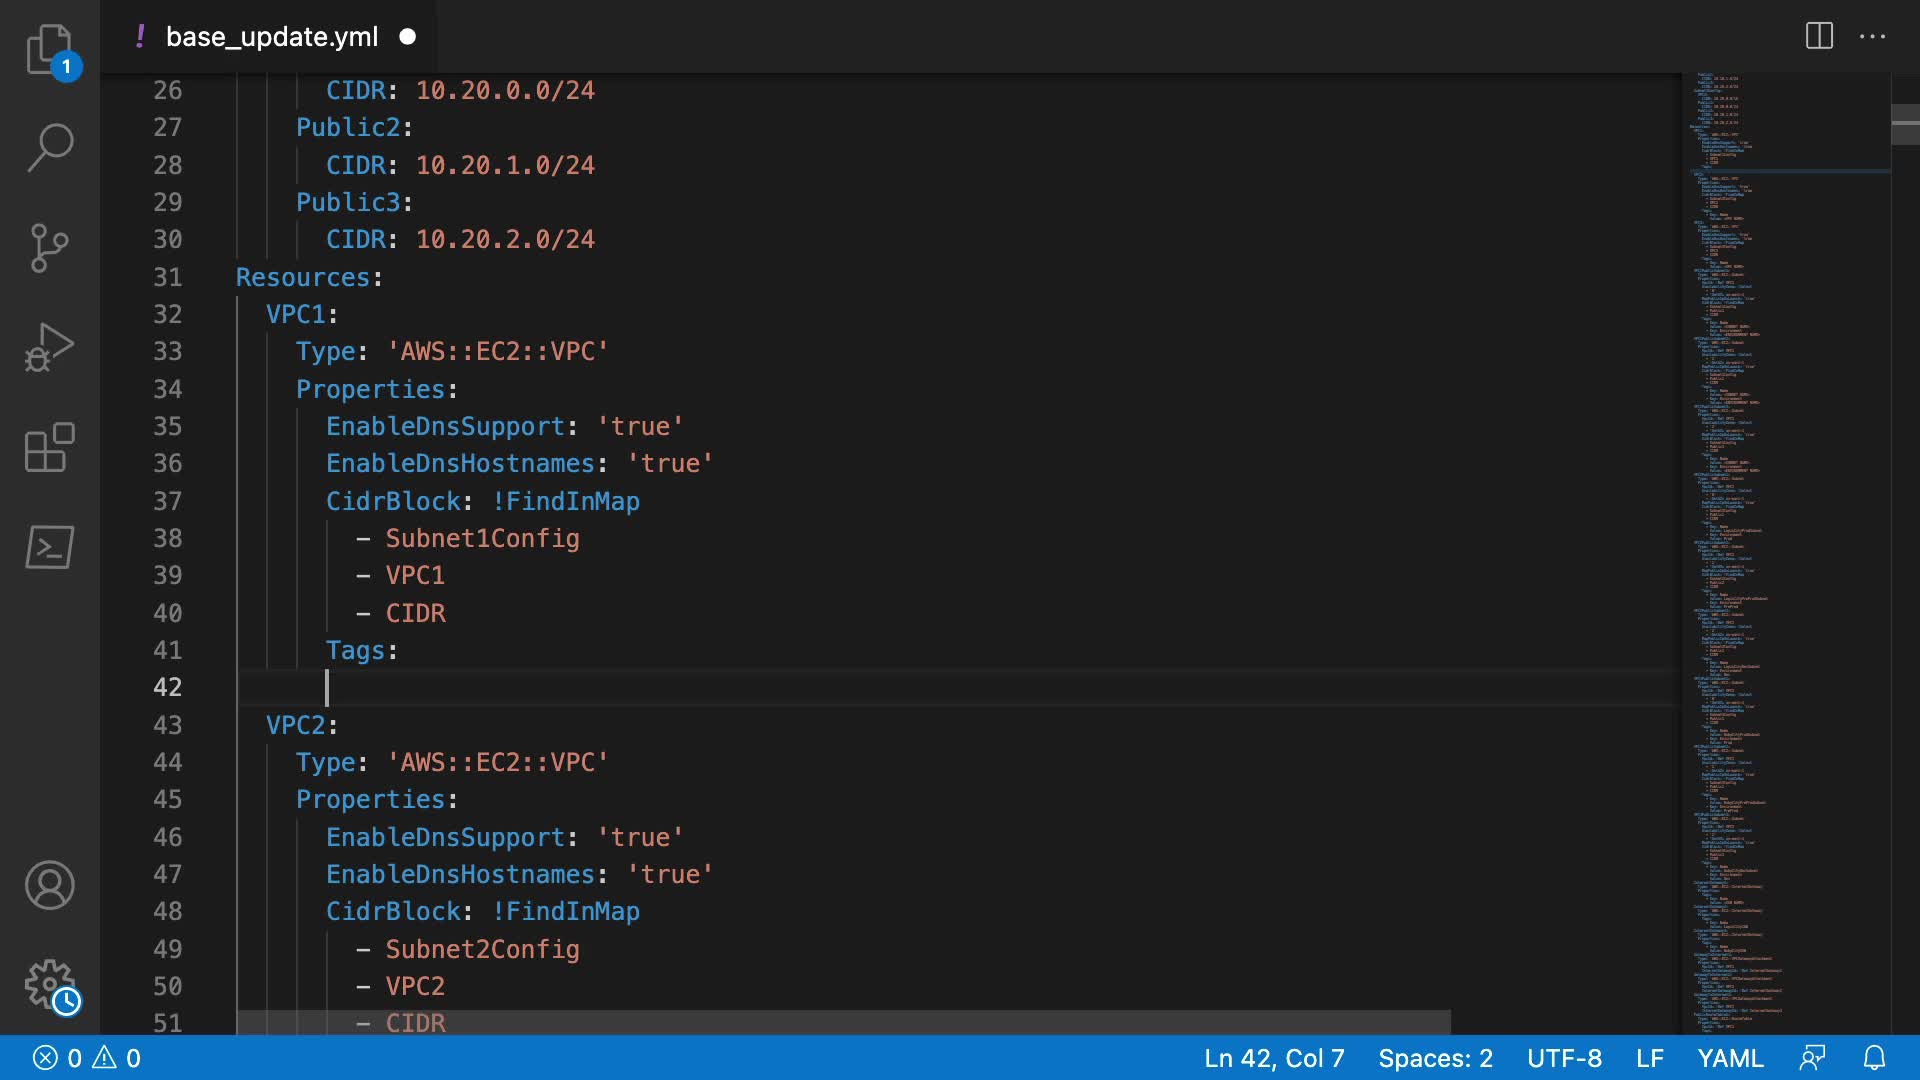1920x1080 pixels.
Task: Select the LF end of line indicator
Action: pyautogui.click(x=1649, y=1058)
